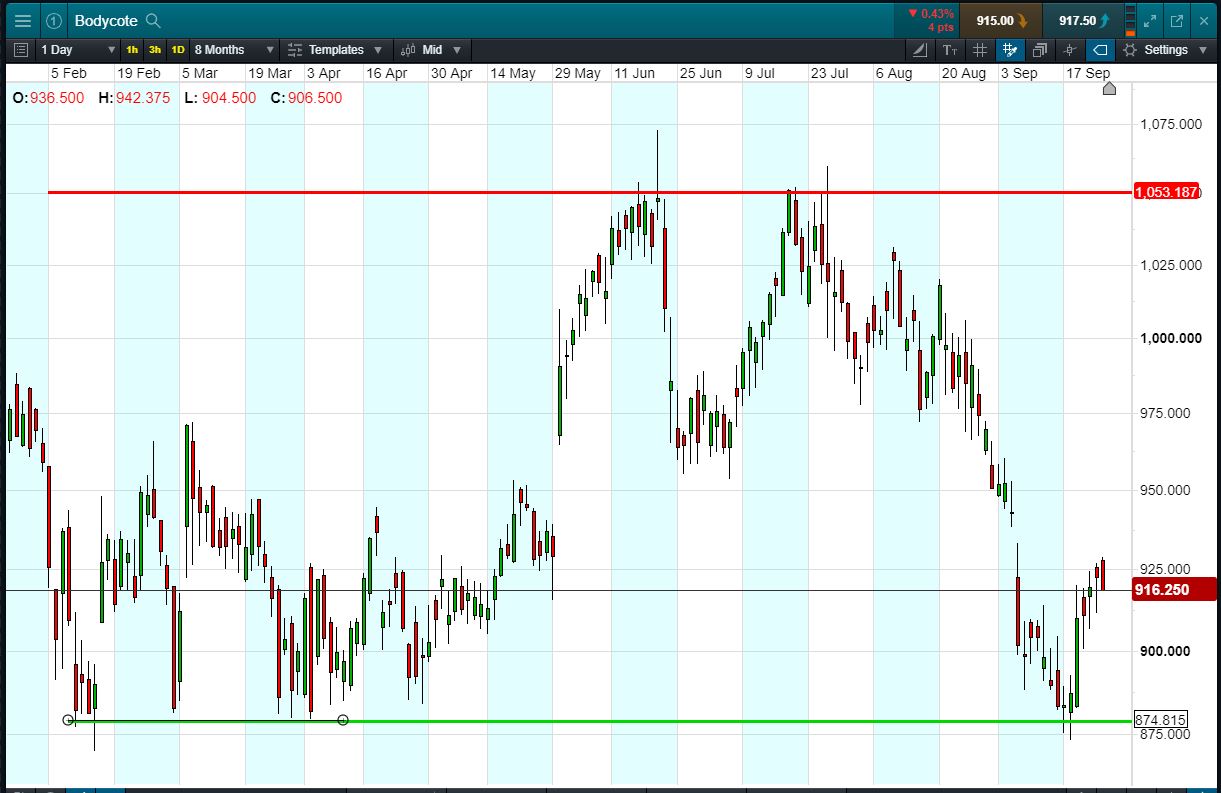Screen dimensions: 1221x793
Task: Pop out chart into new window
Action: point(1177,20)
